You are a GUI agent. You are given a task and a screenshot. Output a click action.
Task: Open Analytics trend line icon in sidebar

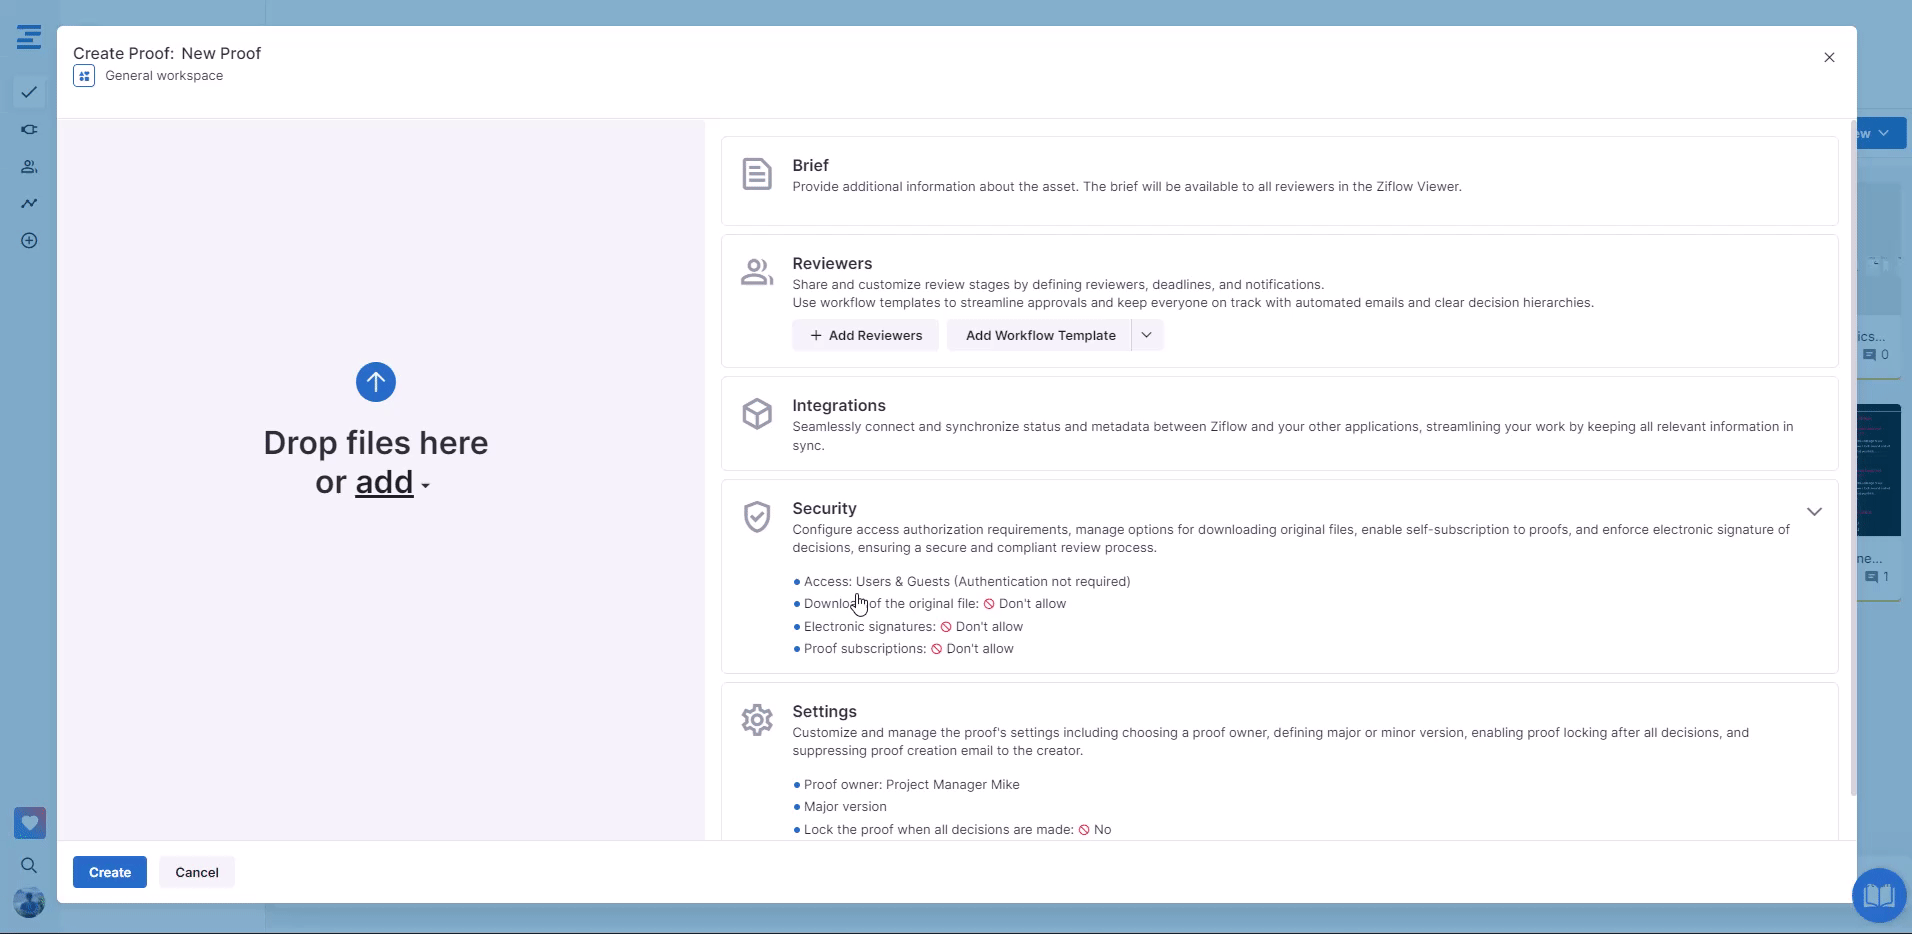[29, 203]
